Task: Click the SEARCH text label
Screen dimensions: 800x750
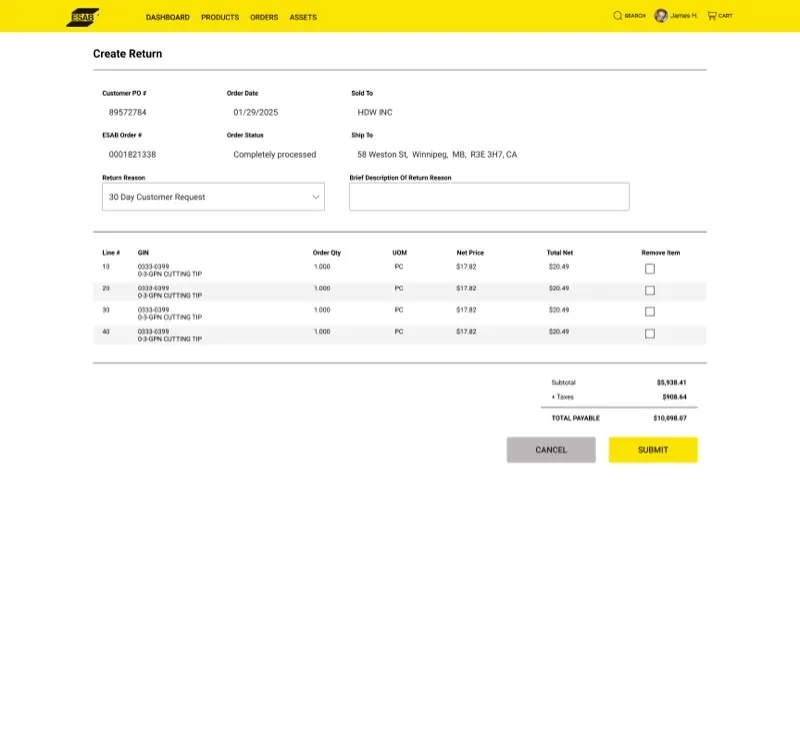Action: click(635, 16)
